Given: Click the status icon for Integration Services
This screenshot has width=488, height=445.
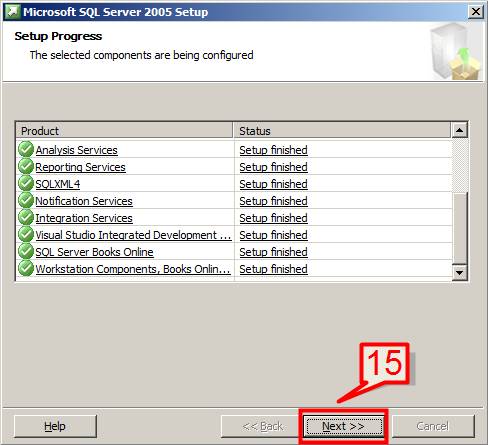Looking at the screenshot, I should (x=26, y=217).
